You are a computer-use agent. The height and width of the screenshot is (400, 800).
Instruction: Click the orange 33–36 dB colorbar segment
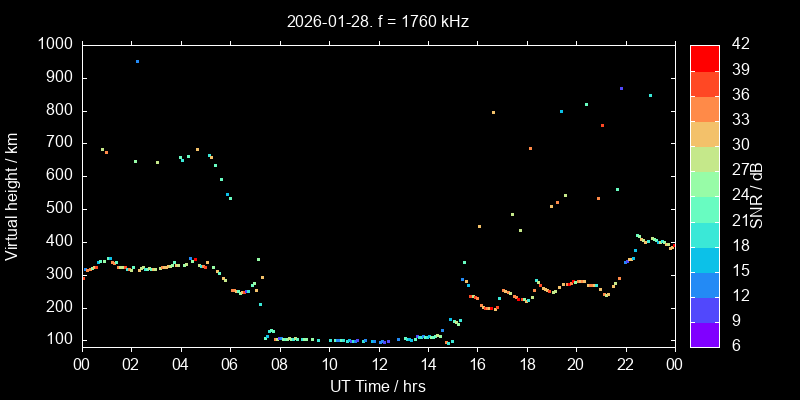point(703,108)
